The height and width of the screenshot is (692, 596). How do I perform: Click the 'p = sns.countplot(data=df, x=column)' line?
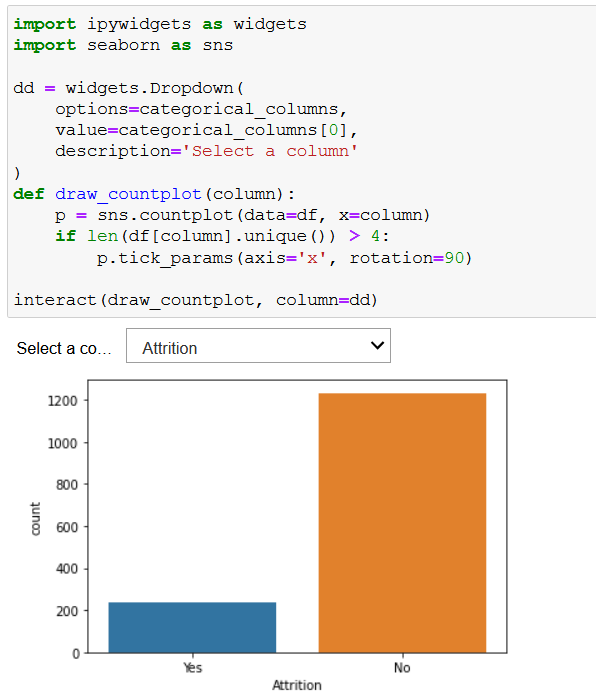(x=242, y=215)
